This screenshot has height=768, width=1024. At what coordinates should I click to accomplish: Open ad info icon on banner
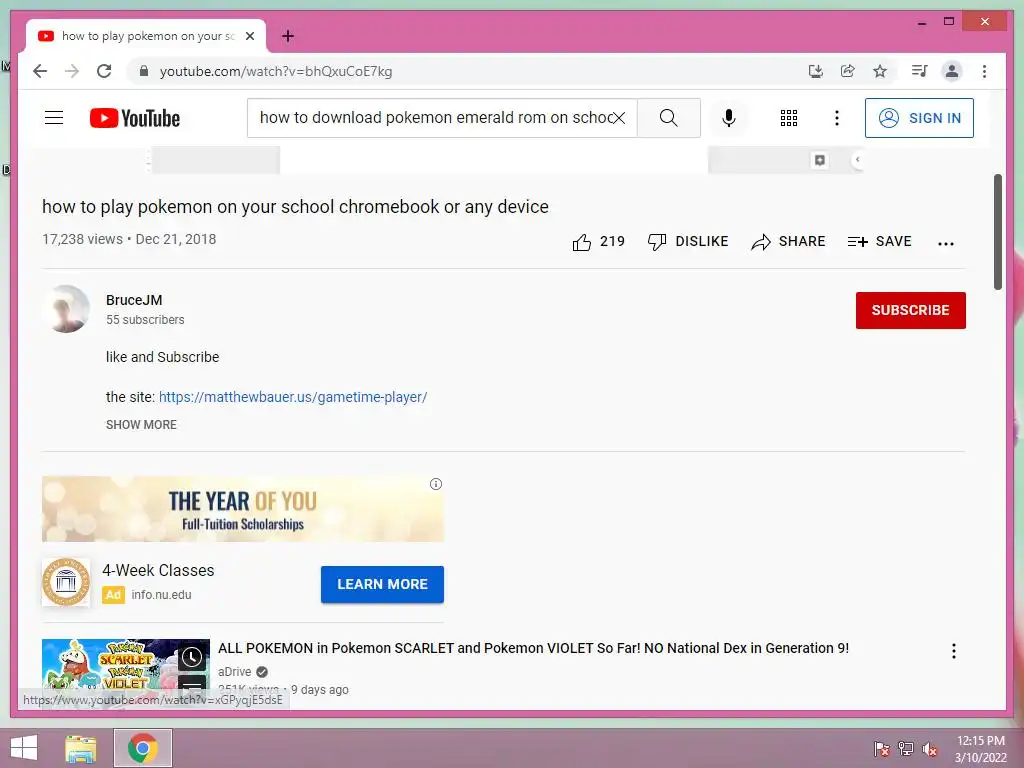pos(436,484)
